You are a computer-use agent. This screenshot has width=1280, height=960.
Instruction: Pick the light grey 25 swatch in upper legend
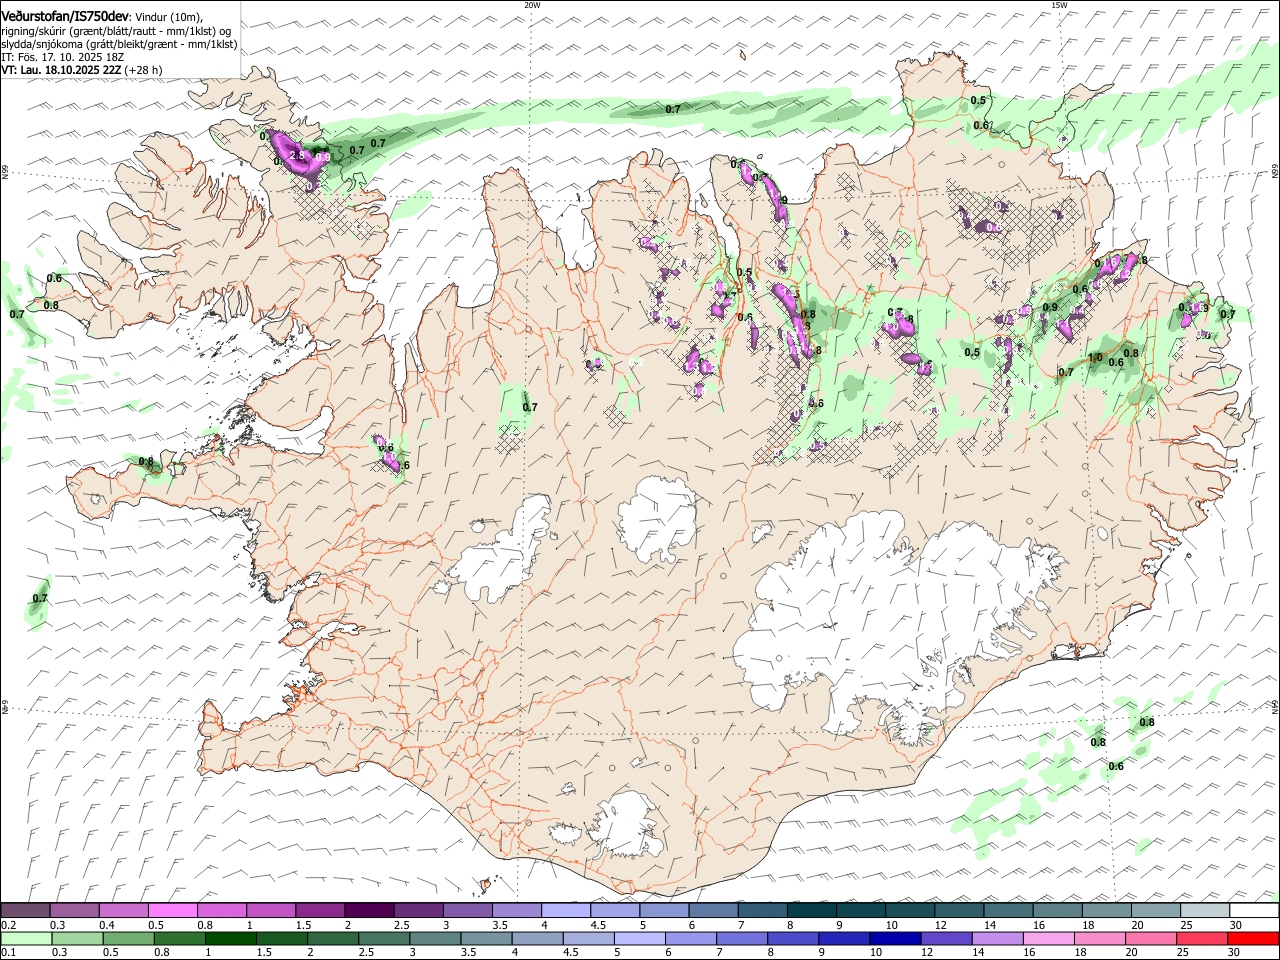(x=1205, y=910)
